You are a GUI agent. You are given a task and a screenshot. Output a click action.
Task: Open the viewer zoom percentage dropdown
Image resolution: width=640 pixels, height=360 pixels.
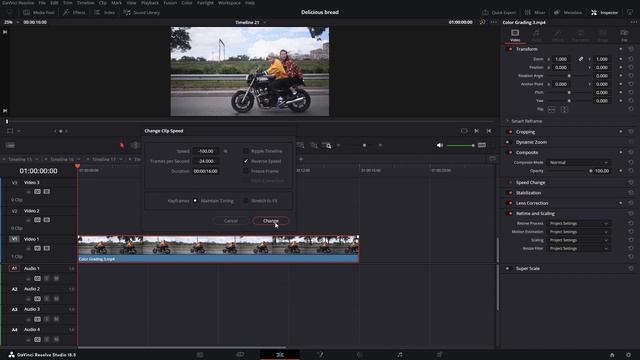pyautogui.click(x=11, y=22)
